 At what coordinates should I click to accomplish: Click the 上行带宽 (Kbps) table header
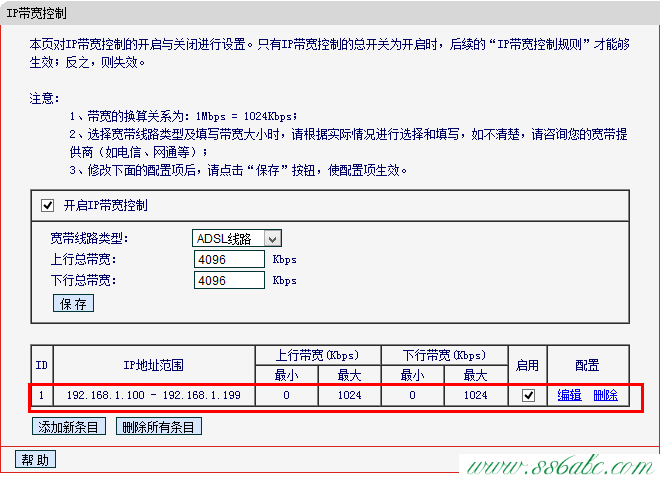point(317,355)
